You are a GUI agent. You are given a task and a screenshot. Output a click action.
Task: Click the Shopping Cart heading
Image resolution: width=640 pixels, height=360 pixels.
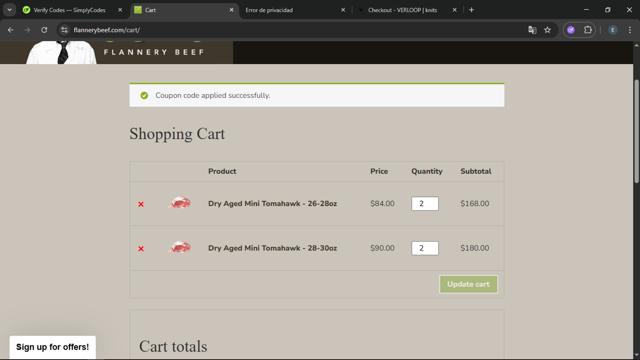(177, 134)
